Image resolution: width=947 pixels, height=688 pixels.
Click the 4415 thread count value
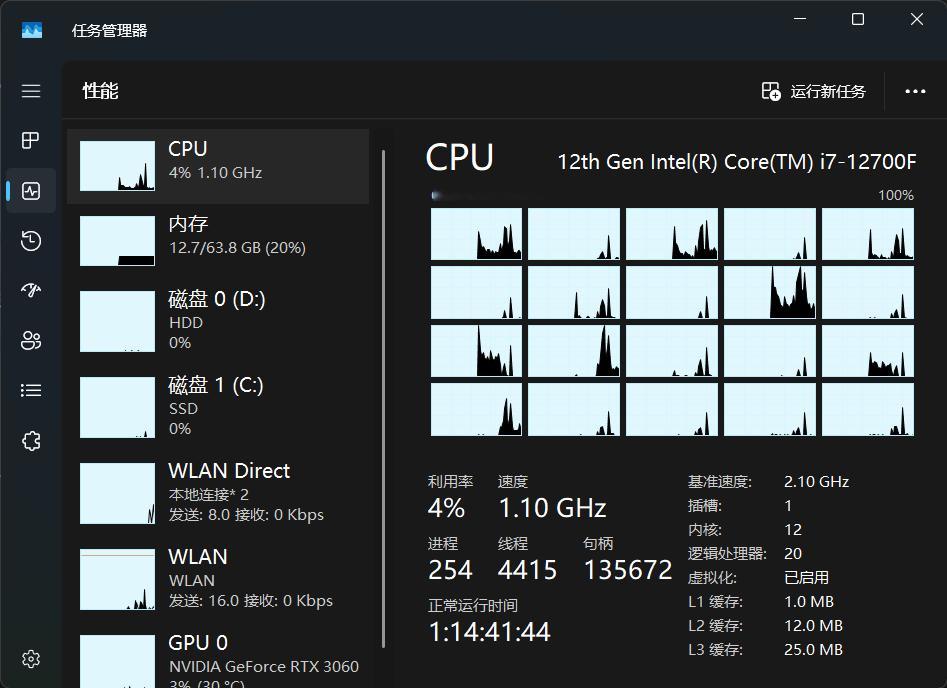tap(527, 570)
